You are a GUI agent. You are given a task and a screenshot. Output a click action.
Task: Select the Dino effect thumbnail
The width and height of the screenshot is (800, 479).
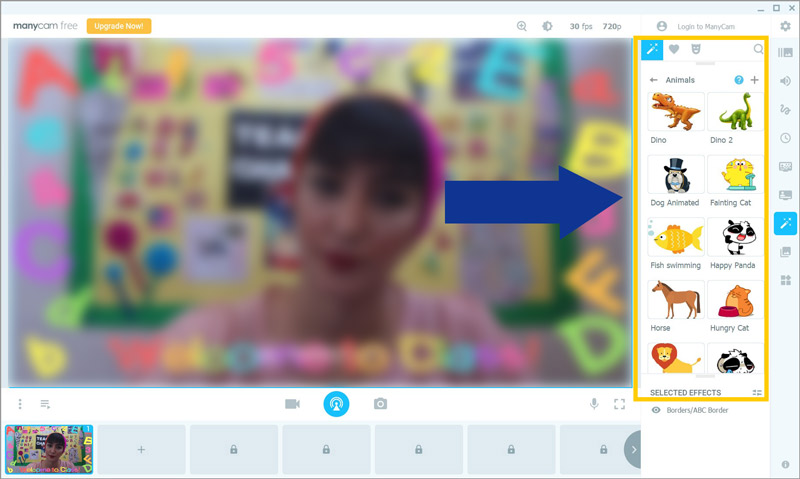coord(676,112)
